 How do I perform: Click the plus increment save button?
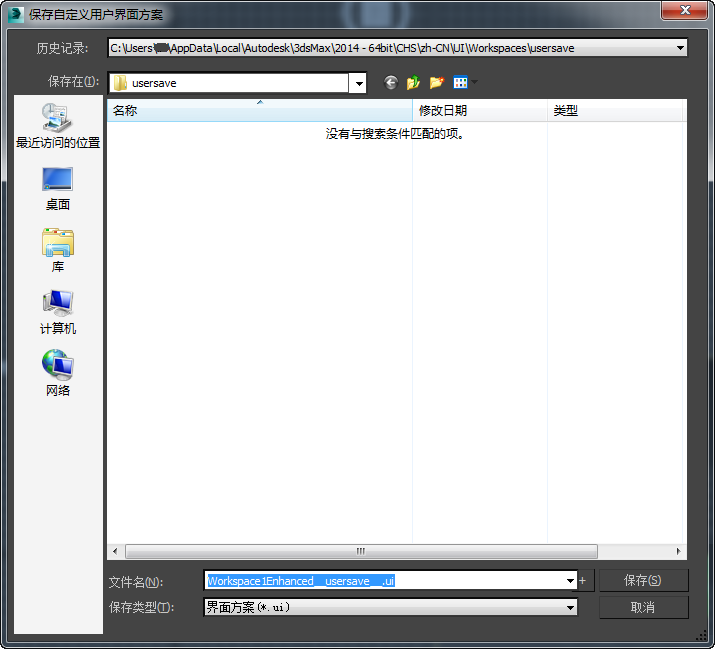point(583,581)
